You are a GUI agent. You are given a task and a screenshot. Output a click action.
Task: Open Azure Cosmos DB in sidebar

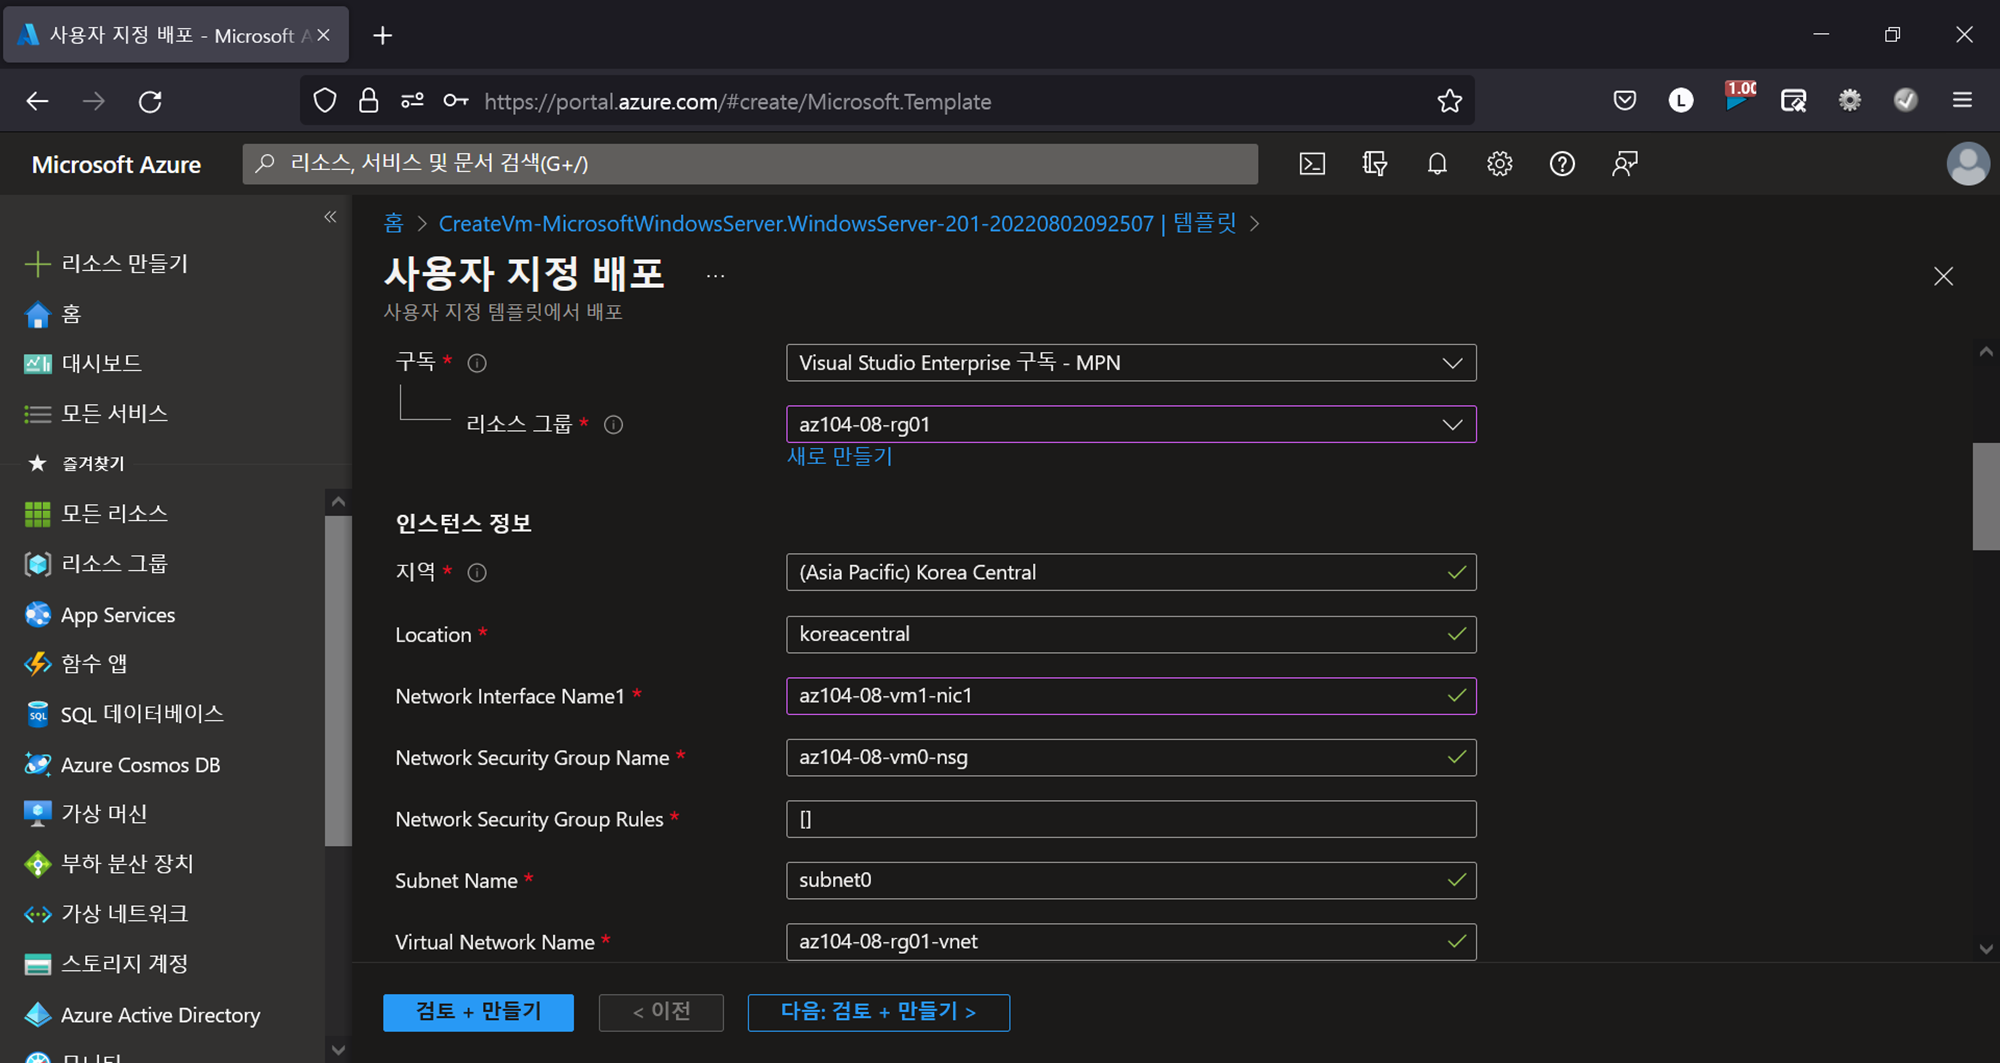[x=140, y=765]
